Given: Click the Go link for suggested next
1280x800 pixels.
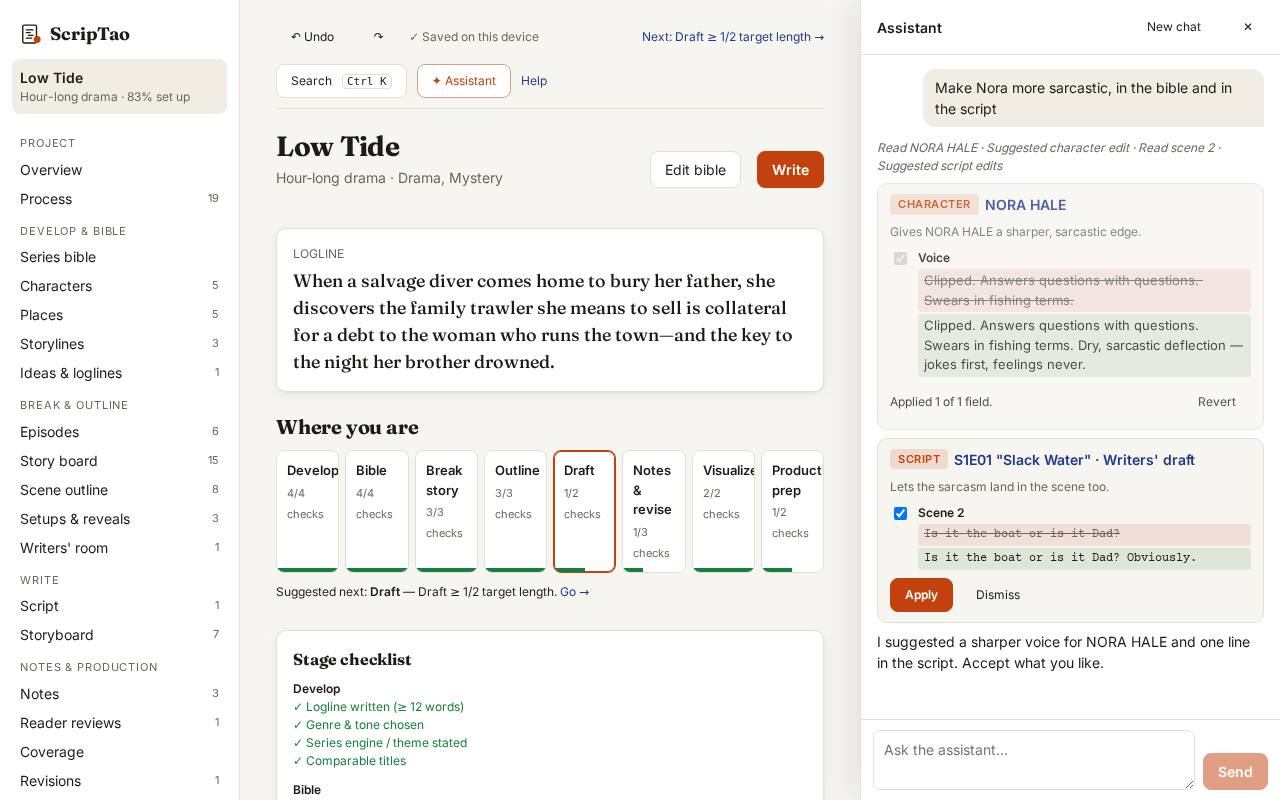Looking at the screenshot, I should click(575, 592).
